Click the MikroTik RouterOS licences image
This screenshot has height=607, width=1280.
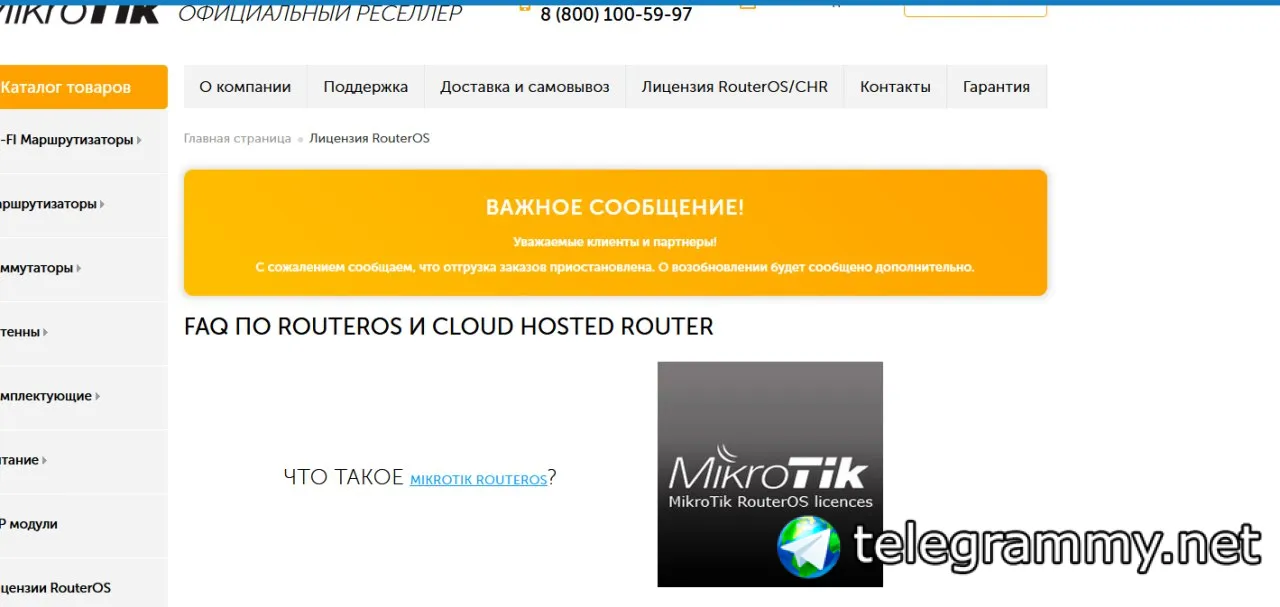(x=770, y=474)
